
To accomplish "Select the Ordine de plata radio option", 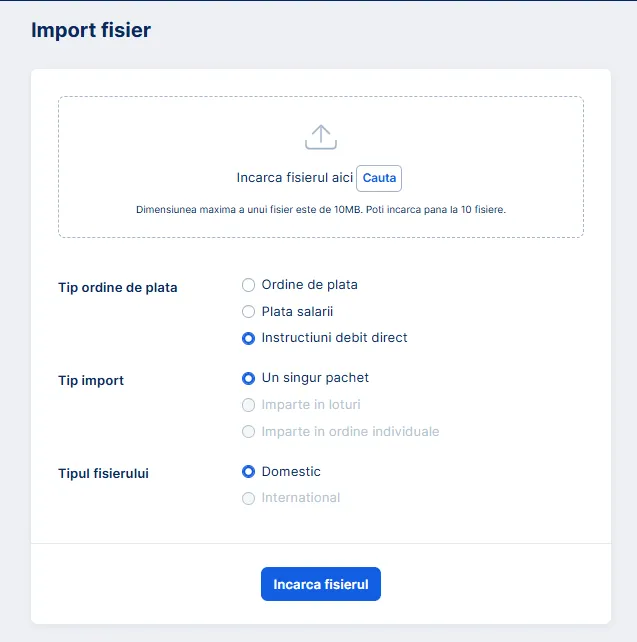I will click(249, 285).
